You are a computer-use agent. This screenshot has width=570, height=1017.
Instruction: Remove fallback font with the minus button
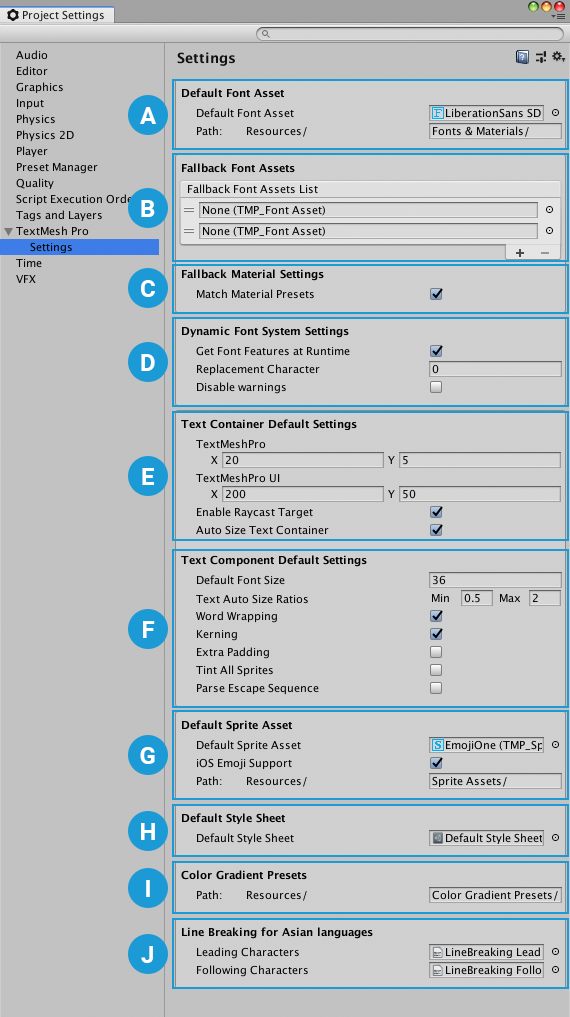[x=545, y=253]
